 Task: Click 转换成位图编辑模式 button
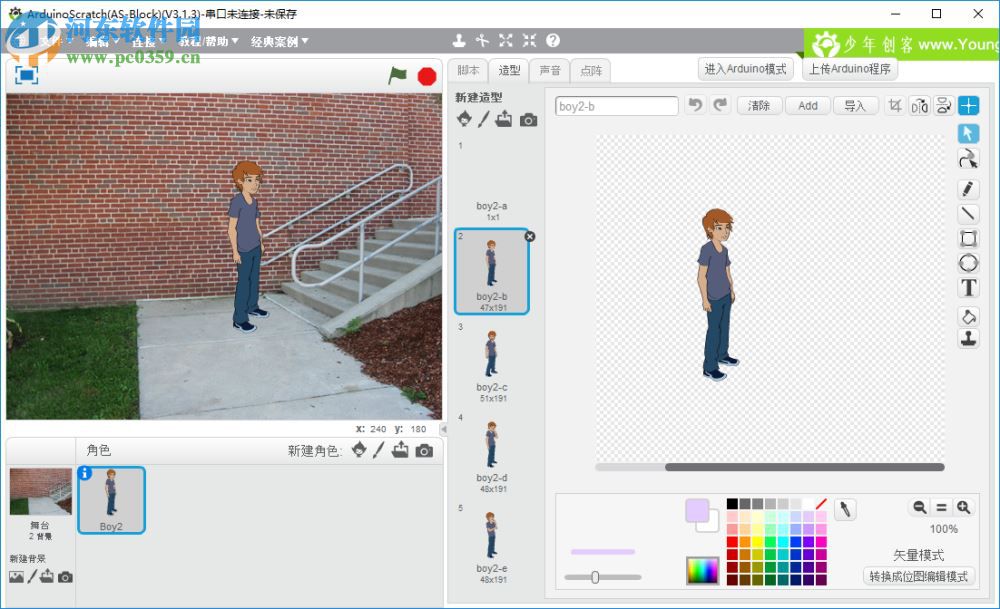[x=917, y=576]
